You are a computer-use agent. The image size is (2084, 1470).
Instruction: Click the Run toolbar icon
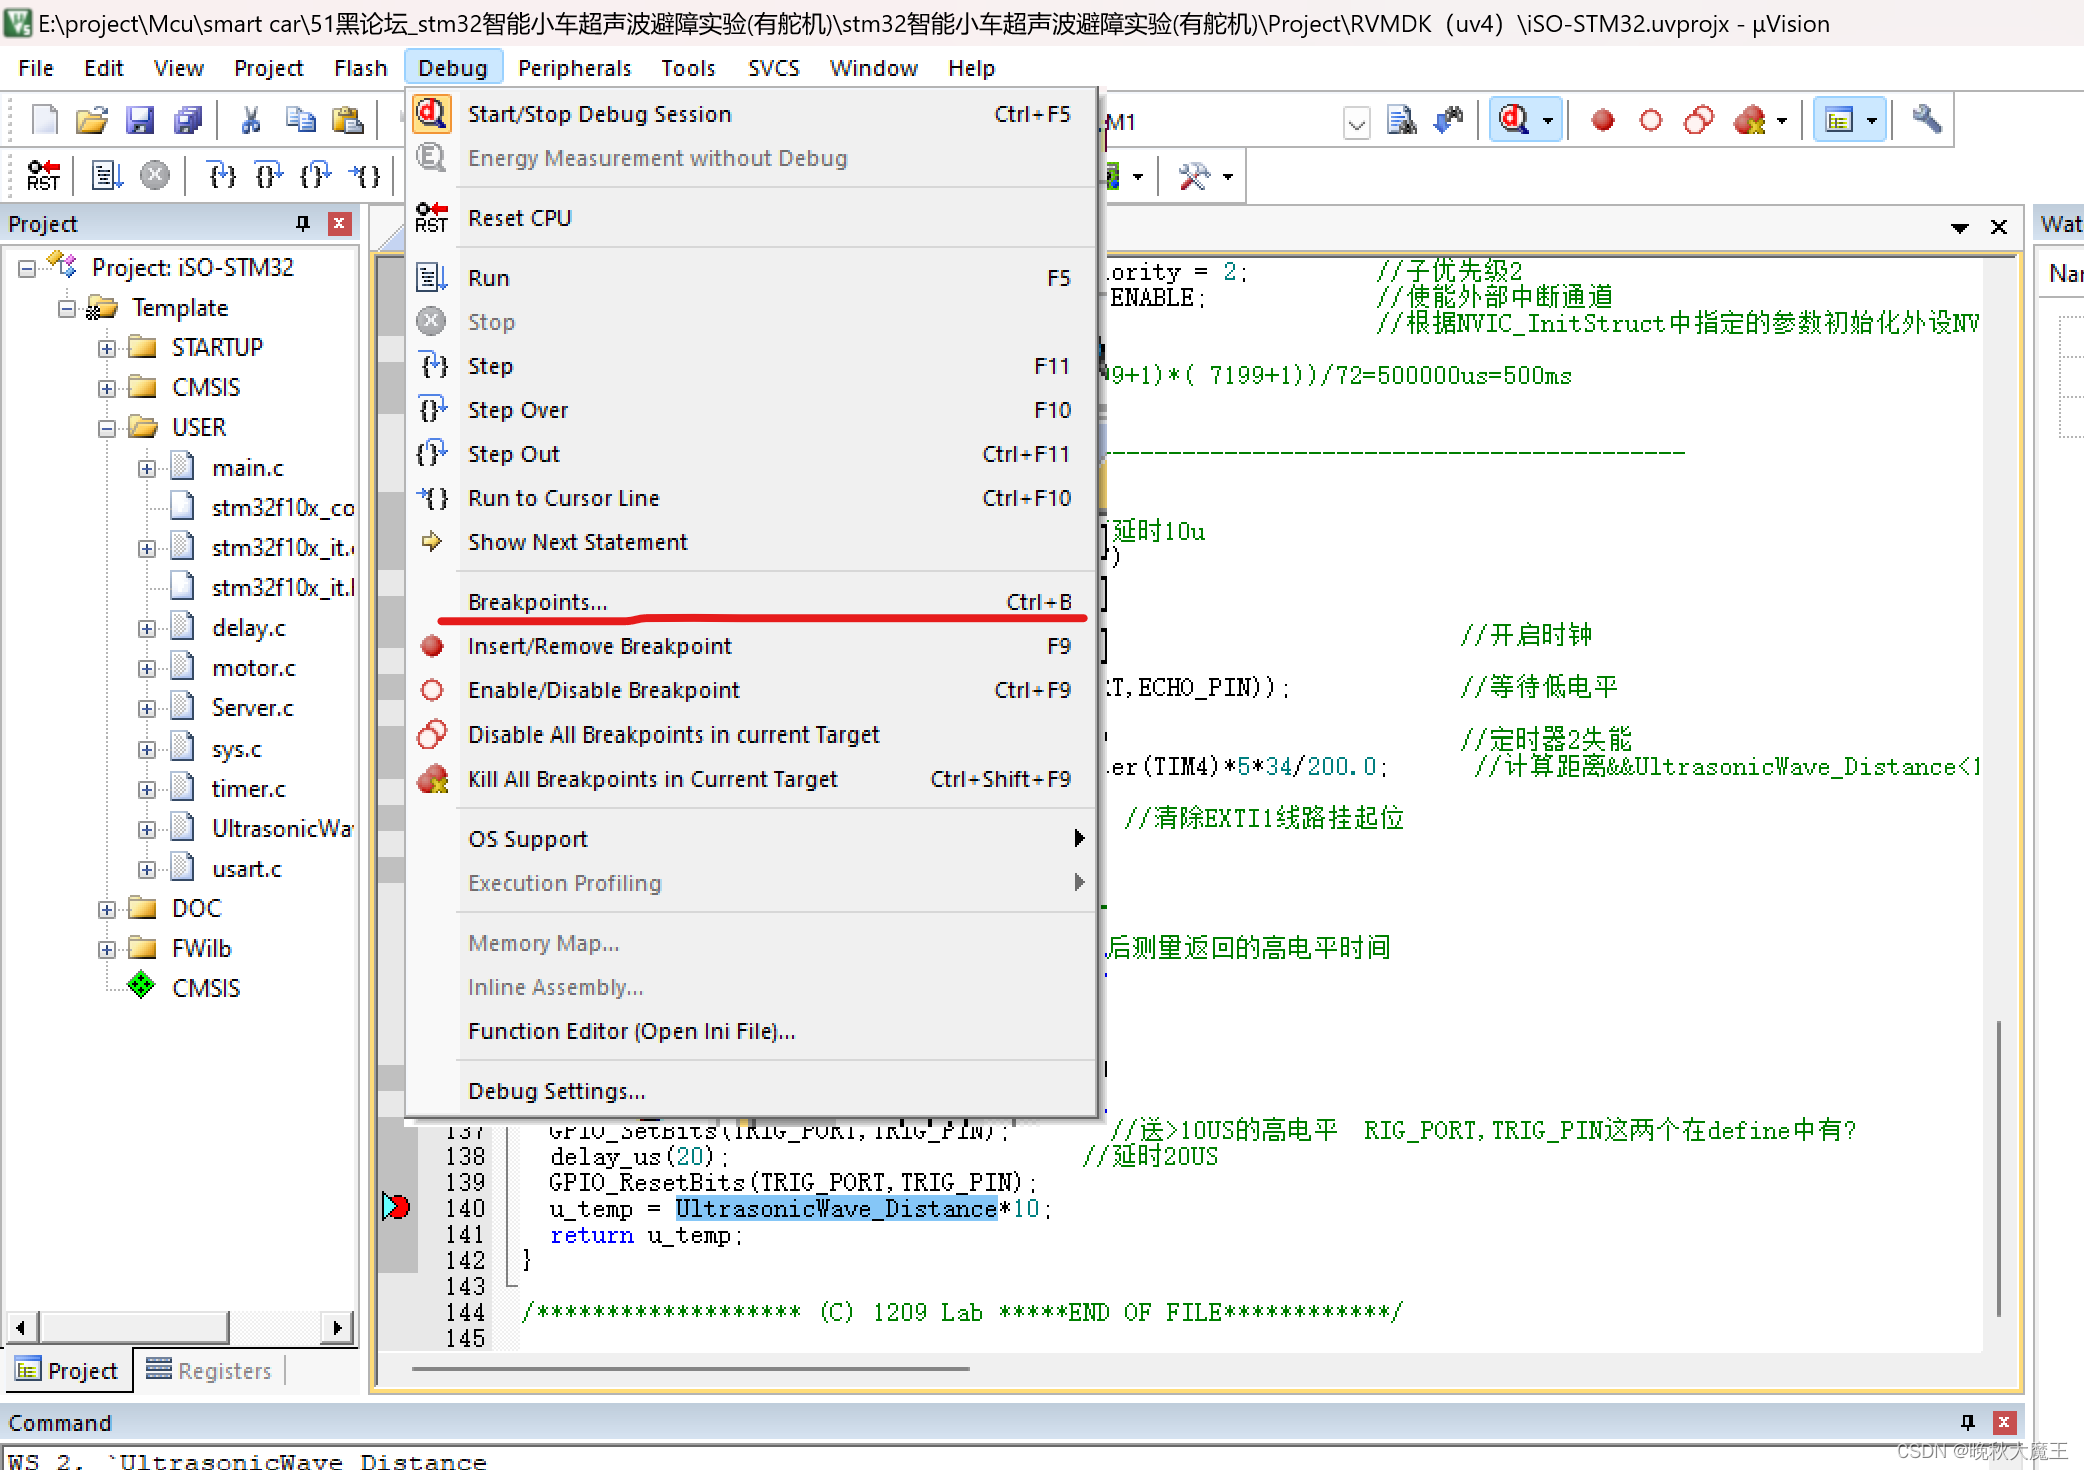pos(106,176)
